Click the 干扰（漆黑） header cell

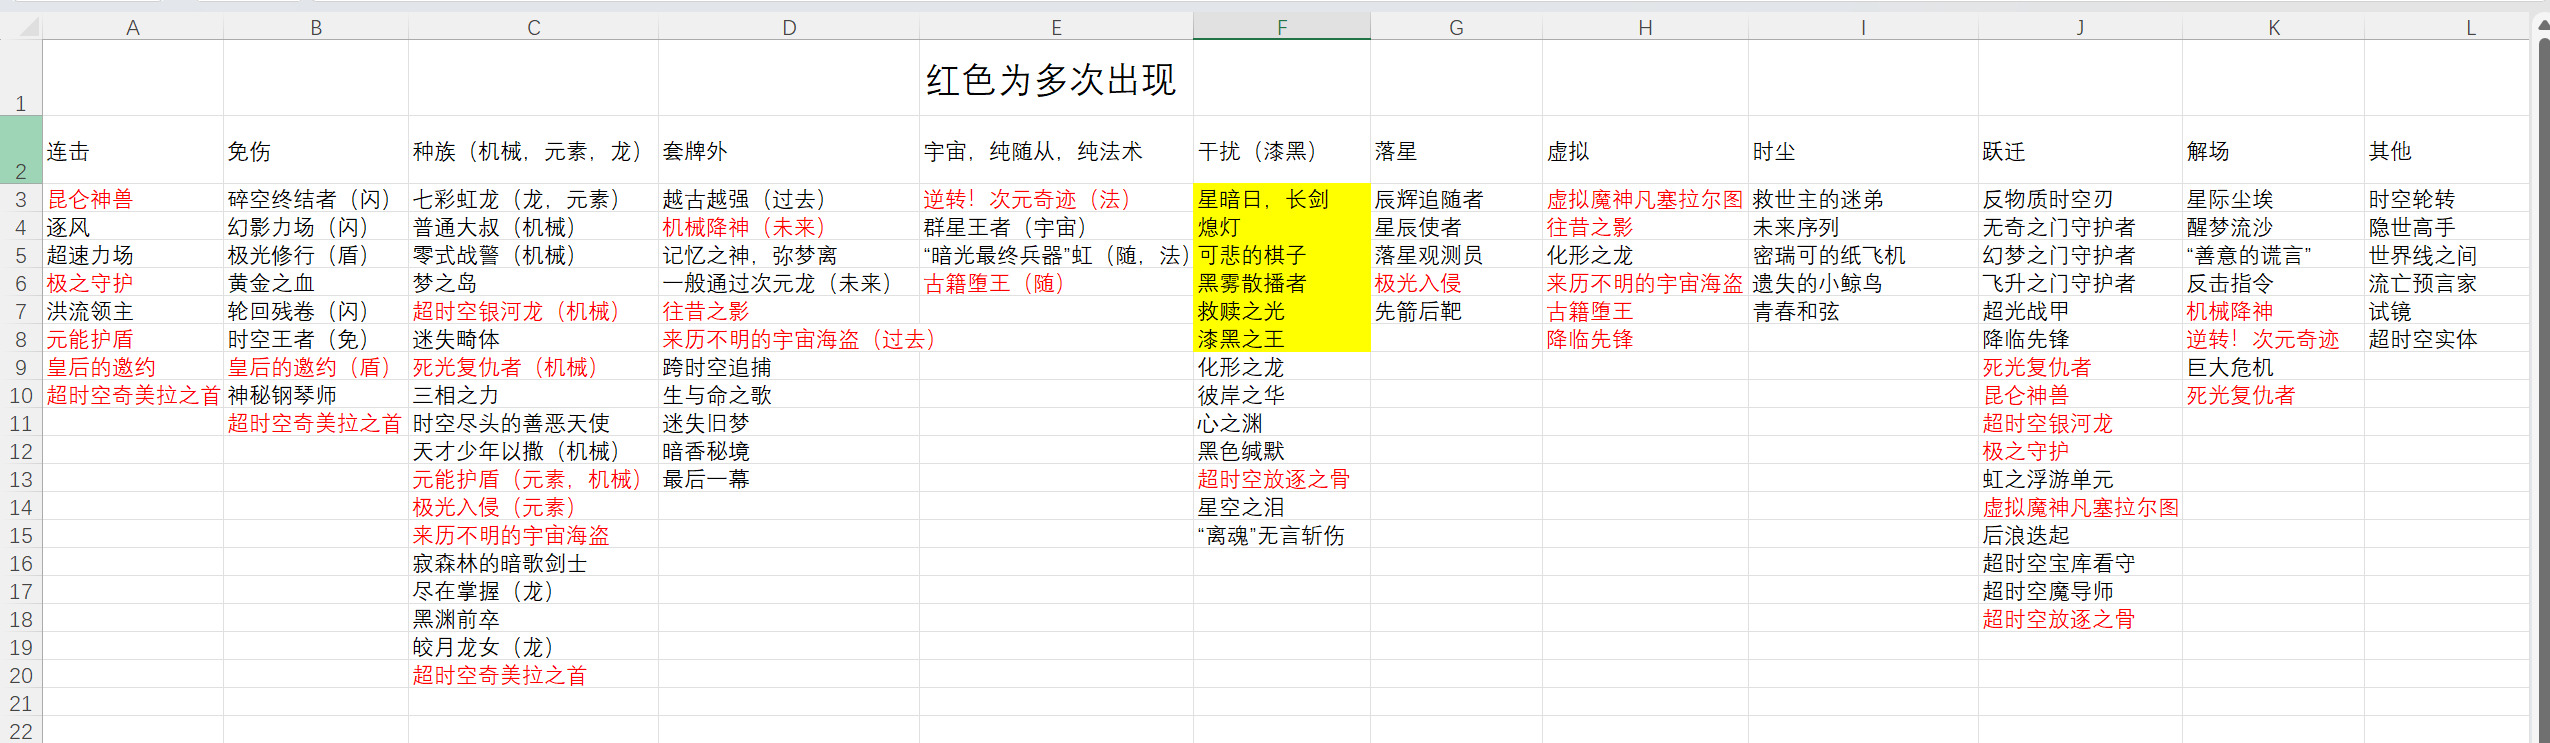pos(1281,152)
